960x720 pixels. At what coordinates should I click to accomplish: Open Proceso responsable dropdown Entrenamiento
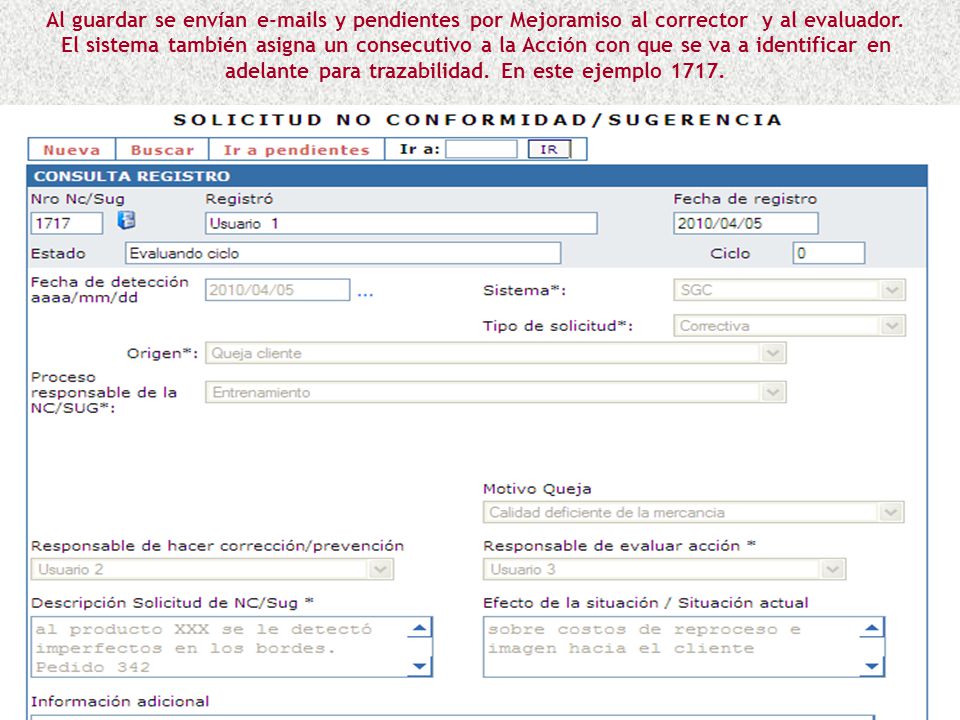pos(495,392)
